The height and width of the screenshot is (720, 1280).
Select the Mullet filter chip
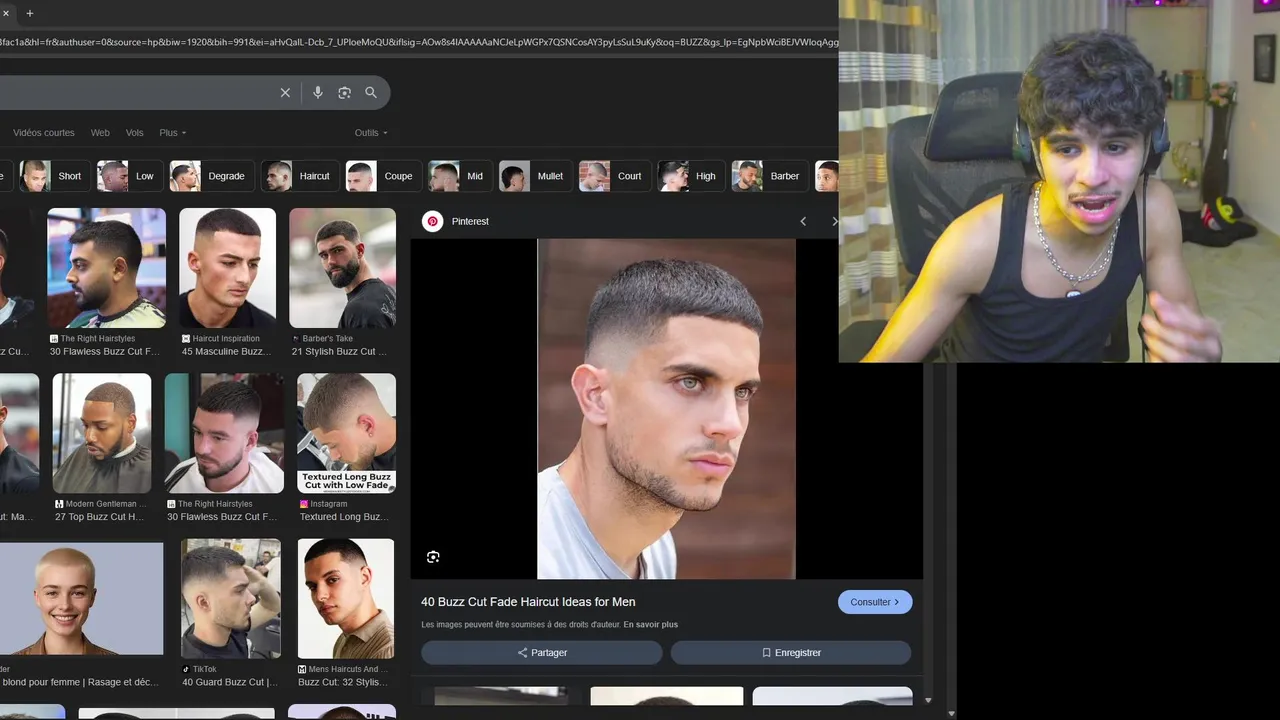pyautogui.click(x=536, y=176)
